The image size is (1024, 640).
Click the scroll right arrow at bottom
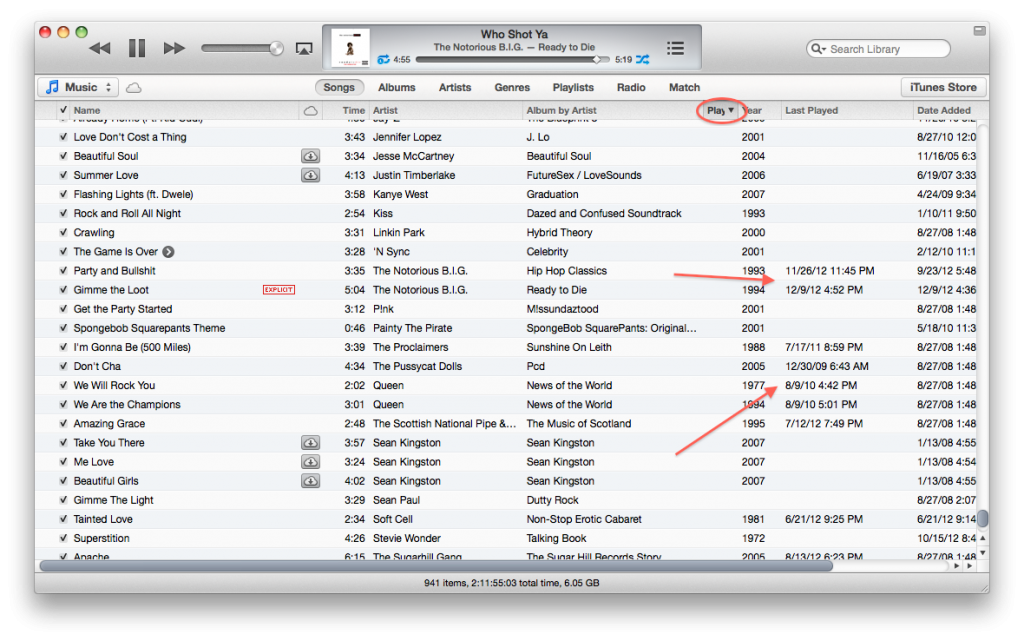click(970, 566)
